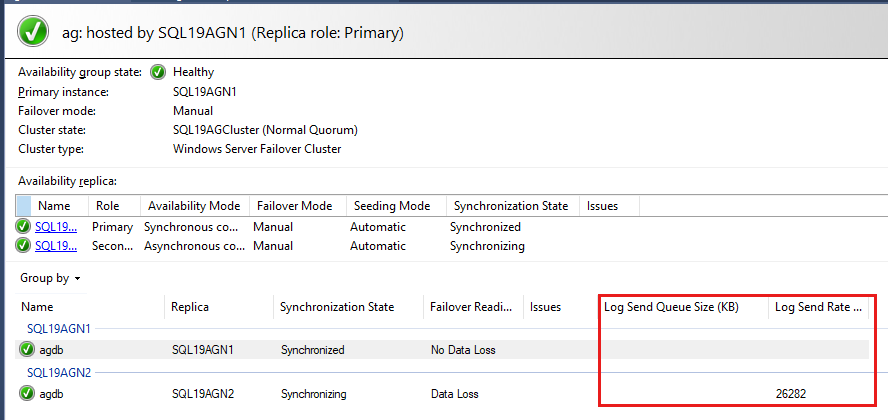This screenshot has width=888, height=420.
Task: Sort by Availability Mode column header
Action: pos(194,206)
